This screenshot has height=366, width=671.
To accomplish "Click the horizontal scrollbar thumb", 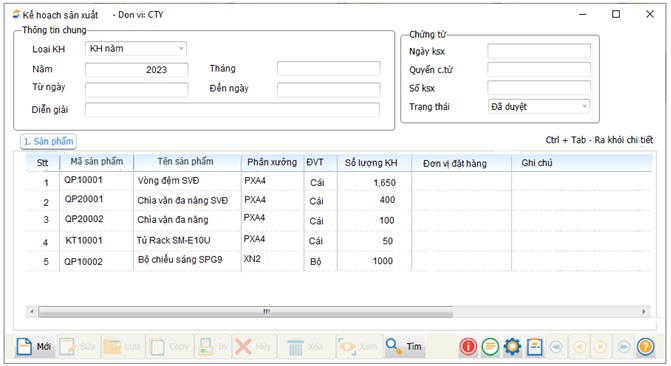I will pyautogui.click(x=246, y=312).
